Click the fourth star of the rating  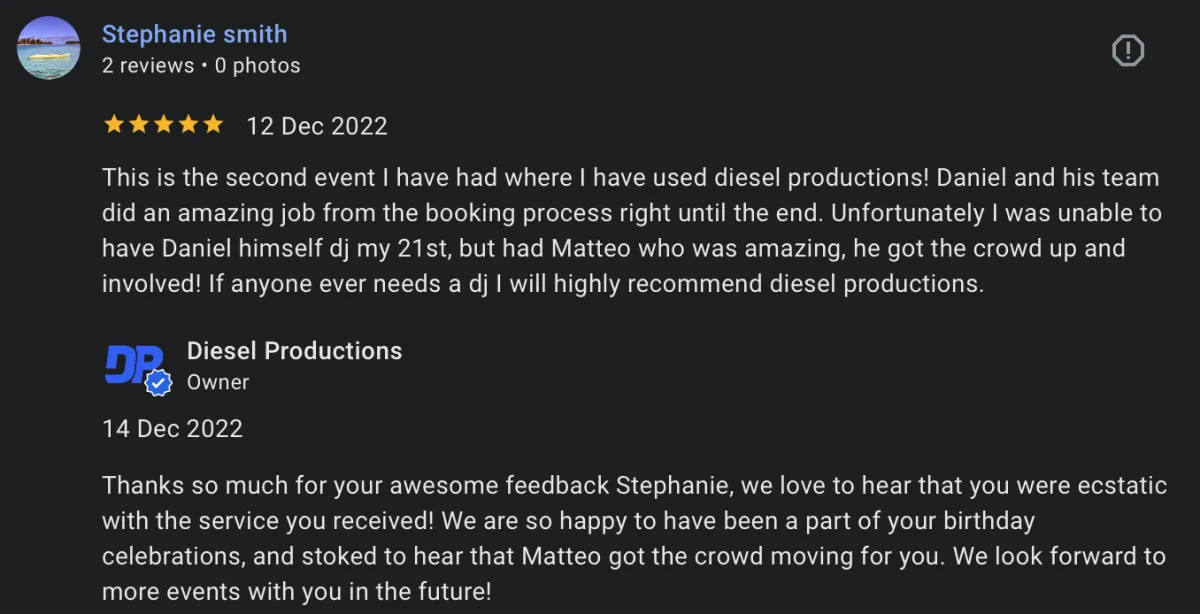tap(189, 125)
